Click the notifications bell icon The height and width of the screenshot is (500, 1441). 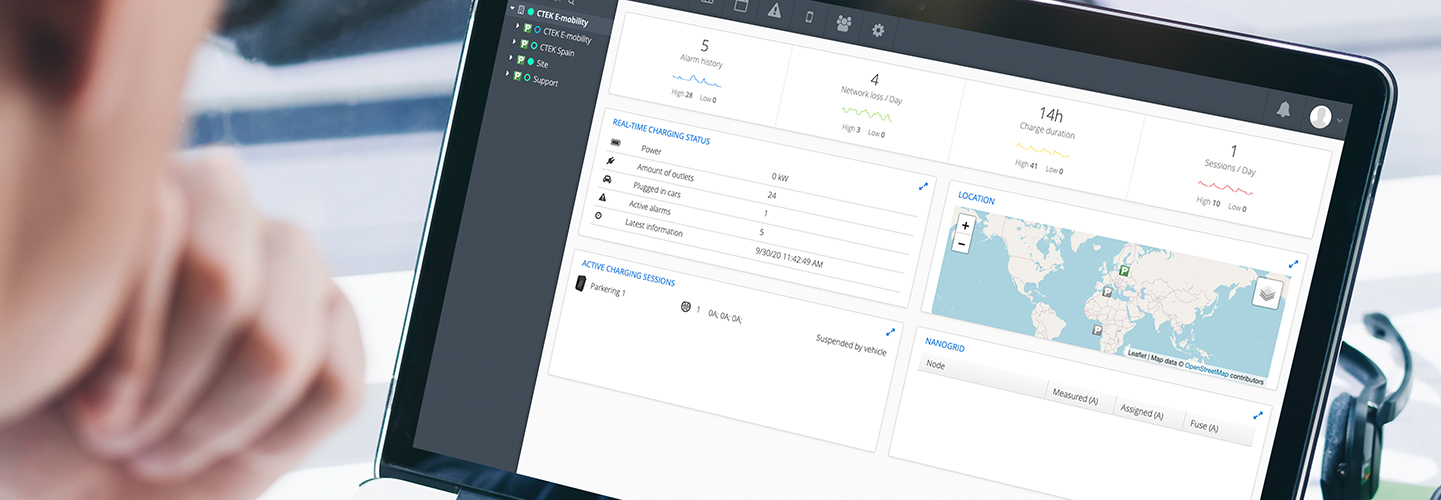(x=1284, y=110)
